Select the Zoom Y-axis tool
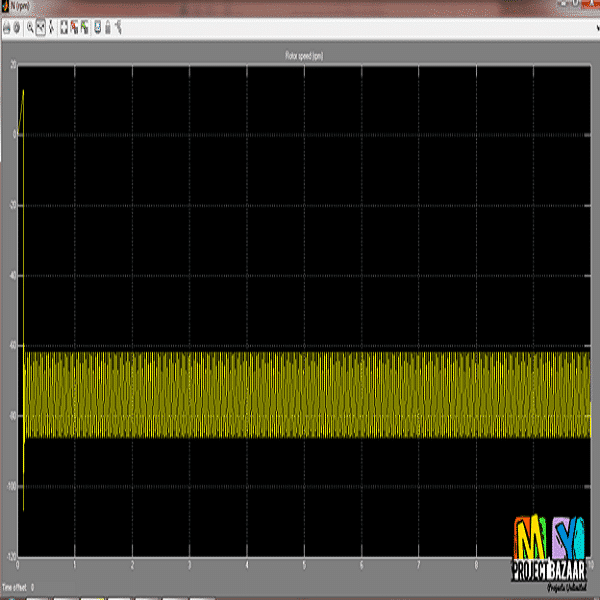Screen dimensions: 600x600 pos(51,28)
